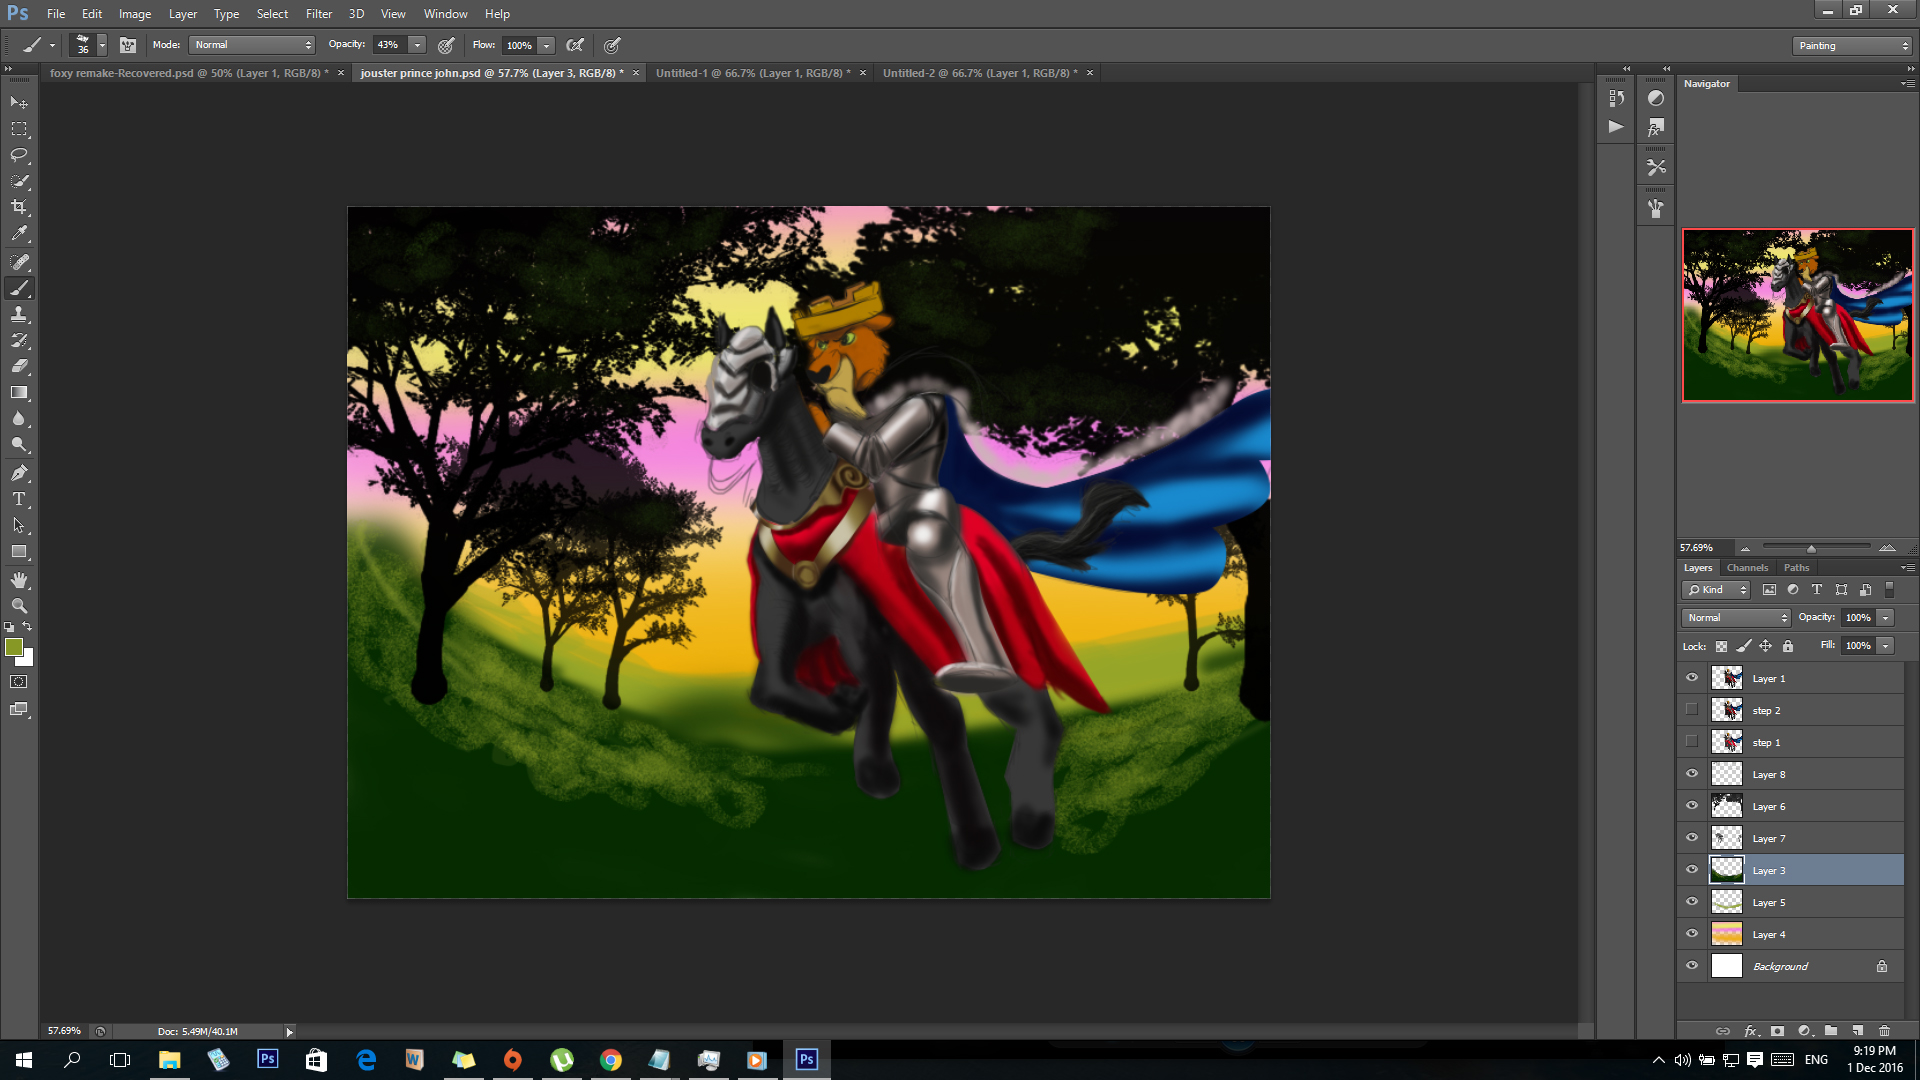
Task: Switch to foxy remake-Recovered.psd document tab
Action: (188, 73)
